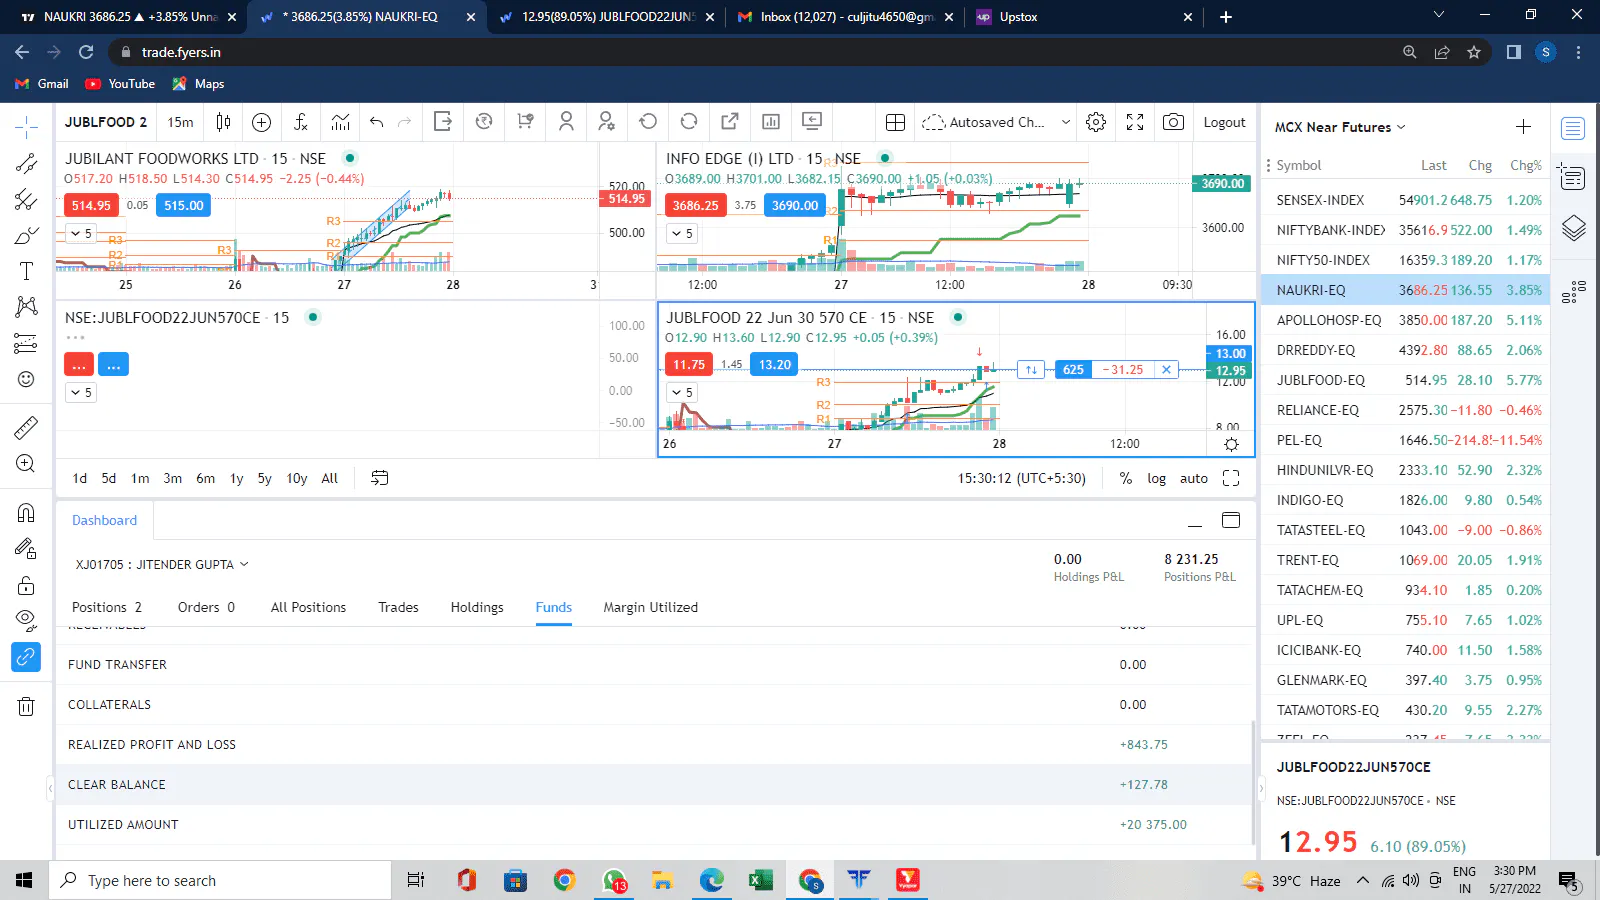The width and height of the screenshot is (1600, 900).
Task: Open the object tree layers panel
Action: [1573, 229]
